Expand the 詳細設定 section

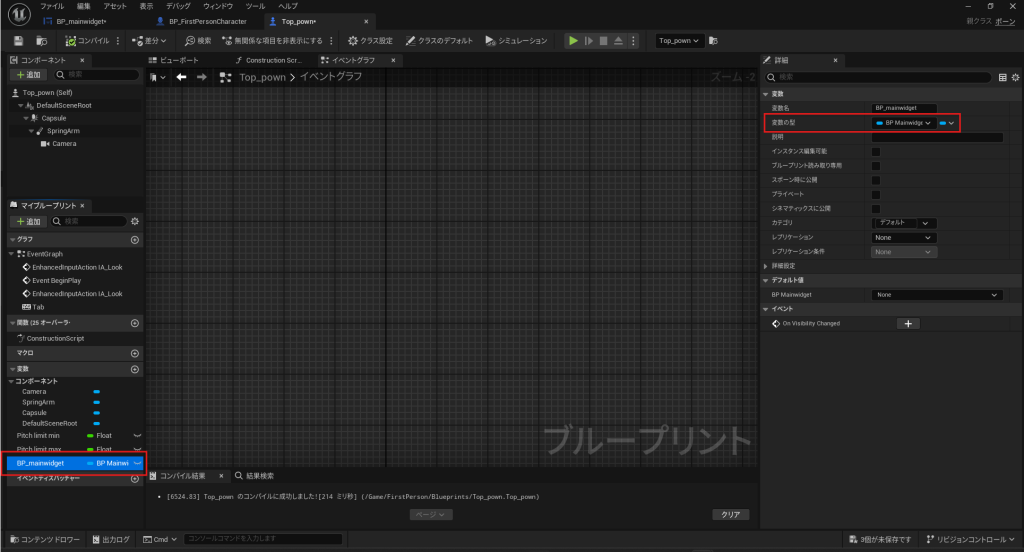pos(767,266)
